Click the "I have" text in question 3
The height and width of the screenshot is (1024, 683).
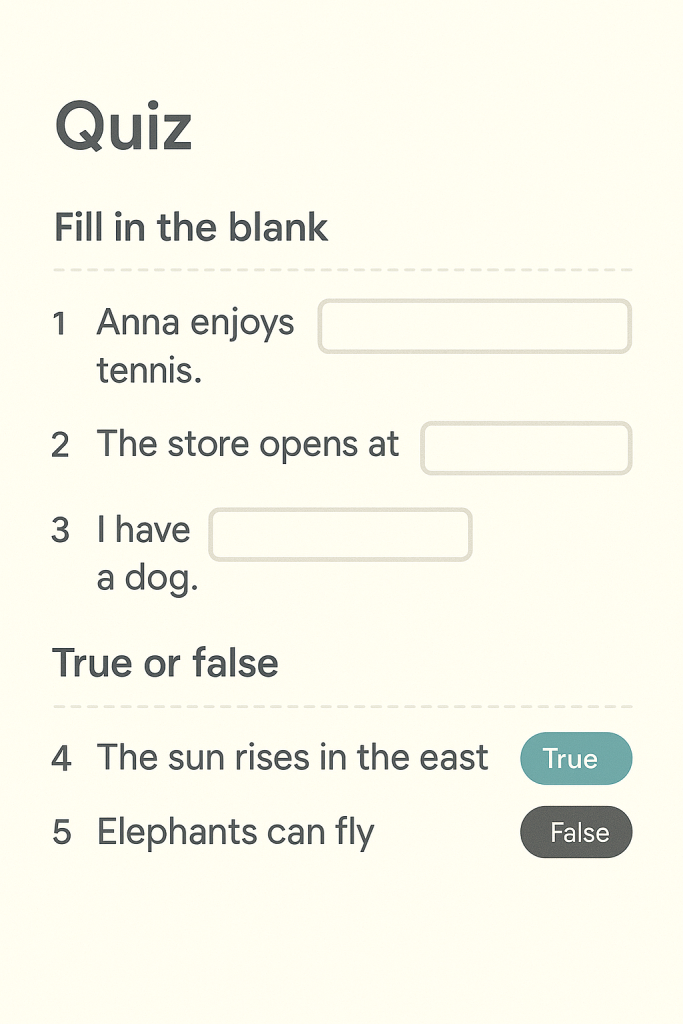coord(144,530)
